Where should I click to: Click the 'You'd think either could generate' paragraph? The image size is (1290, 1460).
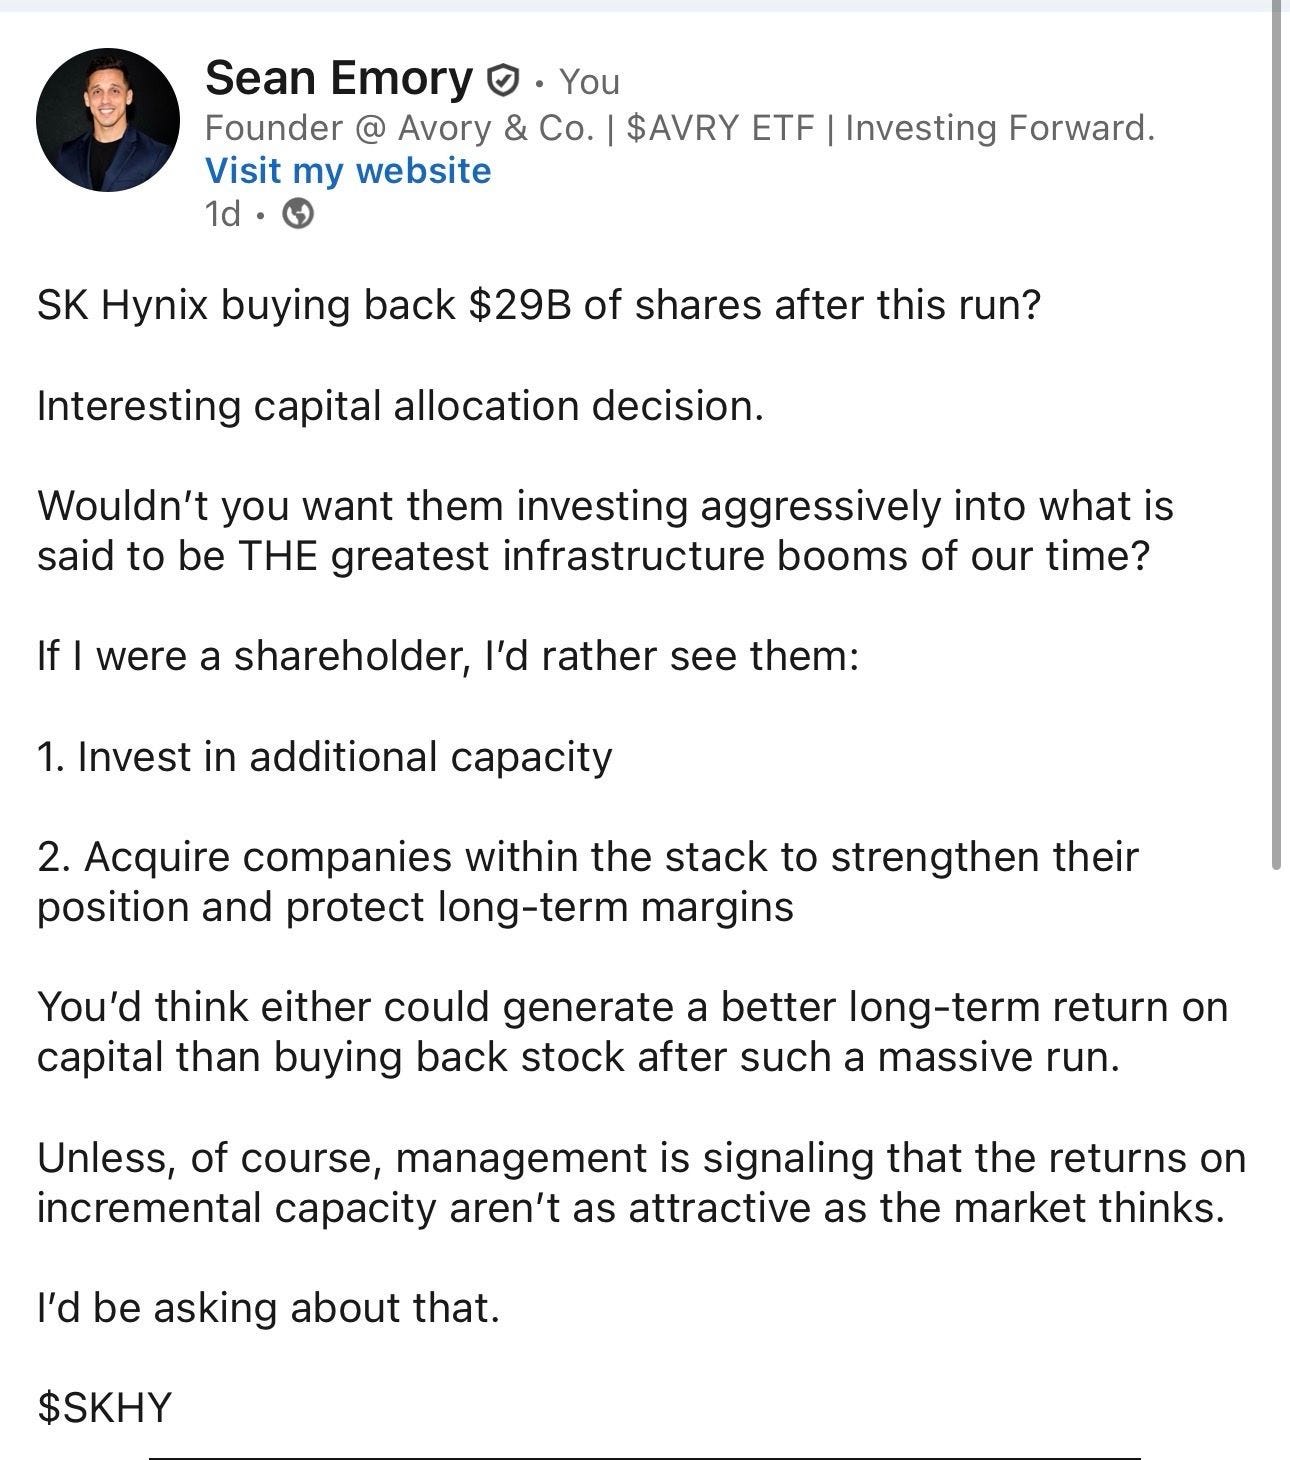point(632,1032)
